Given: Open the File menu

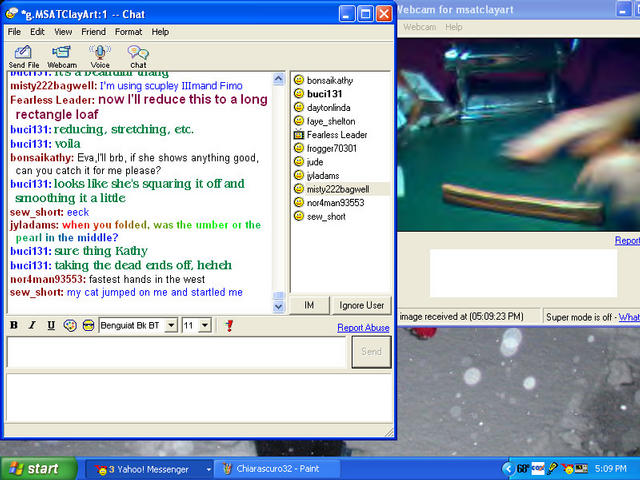Looking at the screenshot, I should [14, 32].
